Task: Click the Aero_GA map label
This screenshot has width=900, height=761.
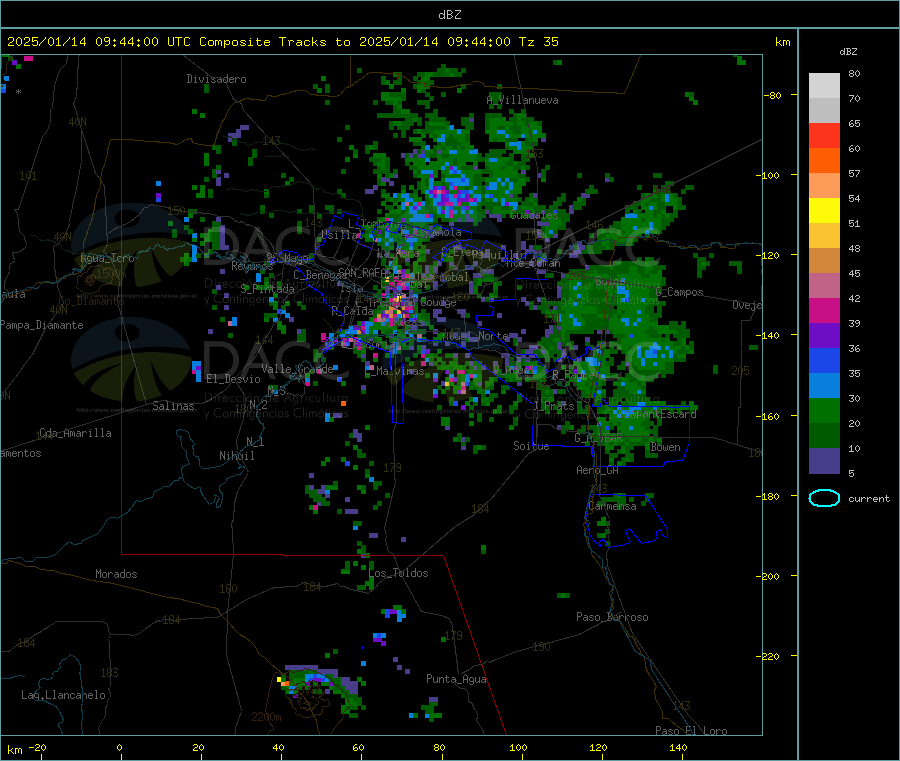Action: point(598,470)
